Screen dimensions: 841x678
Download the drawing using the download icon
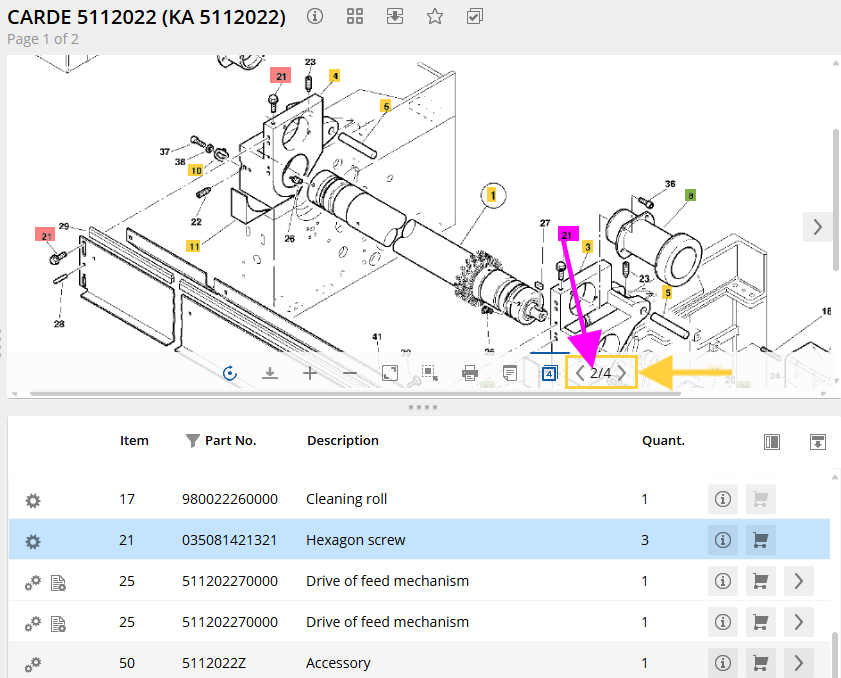click(x=269, y=373)
